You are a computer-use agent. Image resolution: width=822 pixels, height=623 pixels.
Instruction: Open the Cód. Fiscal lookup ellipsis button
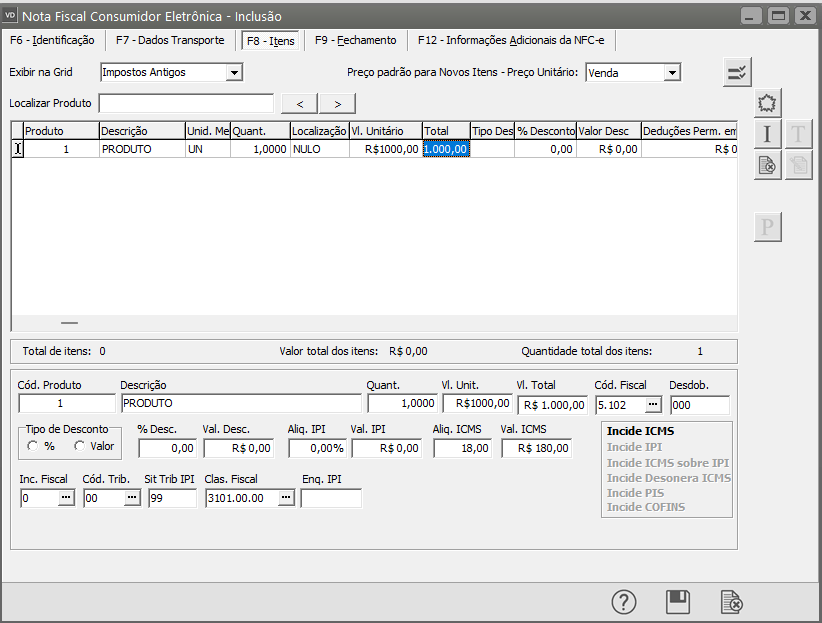(653, 404)
